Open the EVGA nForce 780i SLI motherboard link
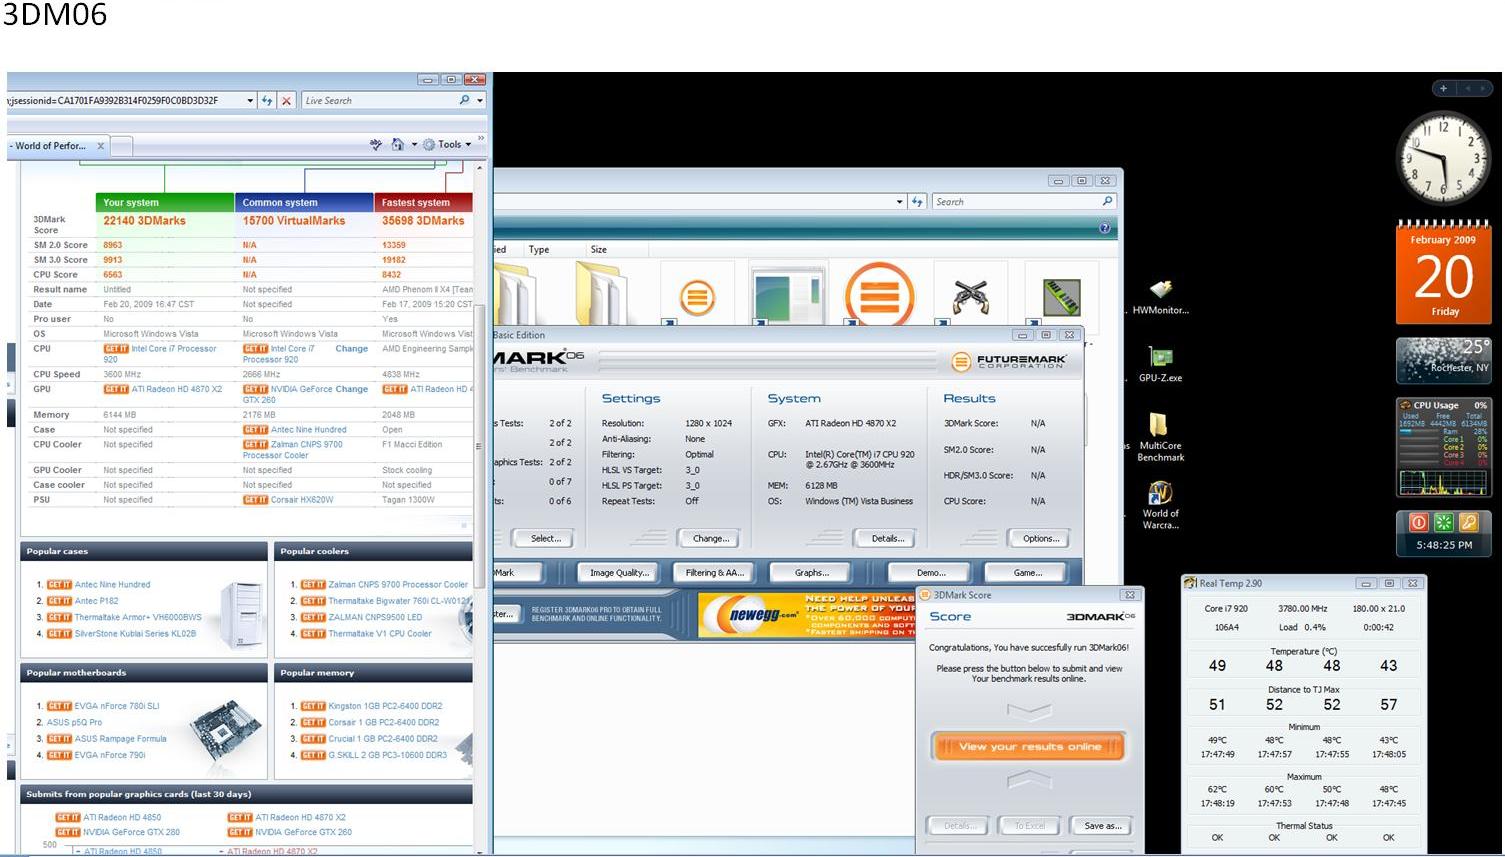This screenshot has height=857, width=1505. coord(117,706)
